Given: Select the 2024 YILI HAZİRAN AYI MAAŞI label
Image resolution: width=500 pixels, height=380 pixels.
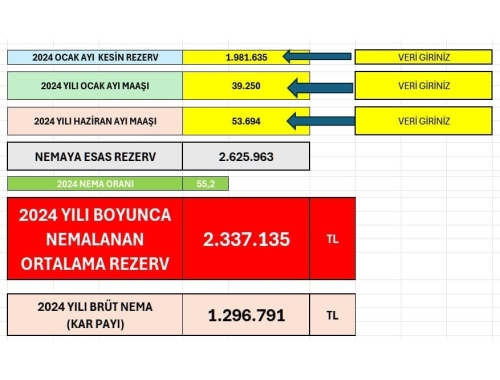Looking at the screenshot, I should [x=95, y=121].
